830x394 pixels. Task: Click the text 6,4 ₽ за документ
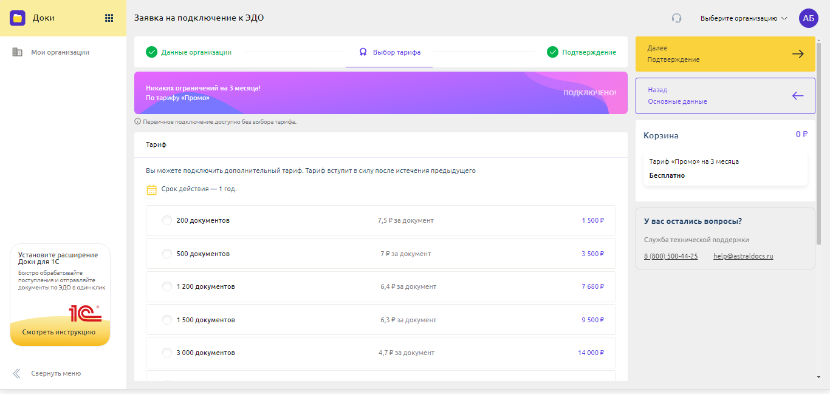coord(408,286)
